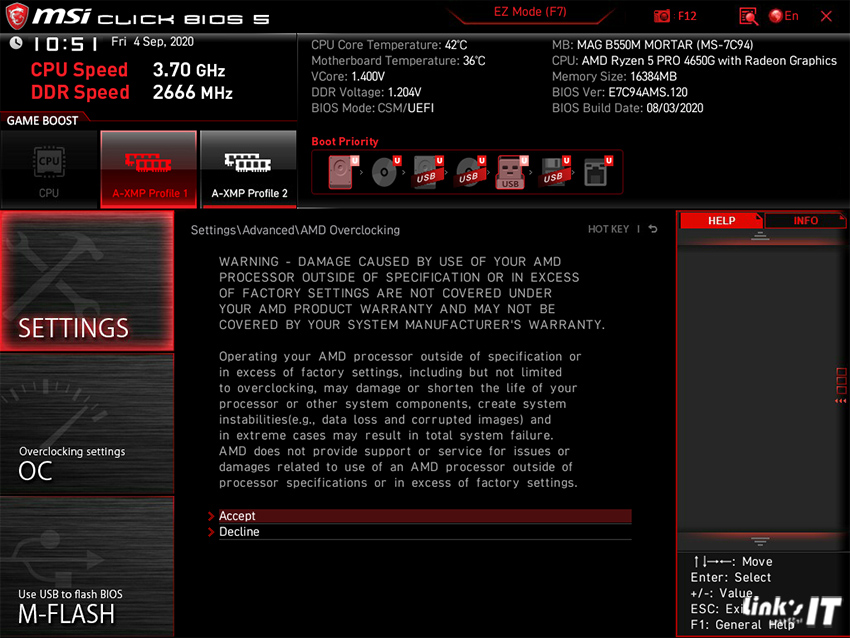Expand the key hints using bottom grip

tap(760, 541)
